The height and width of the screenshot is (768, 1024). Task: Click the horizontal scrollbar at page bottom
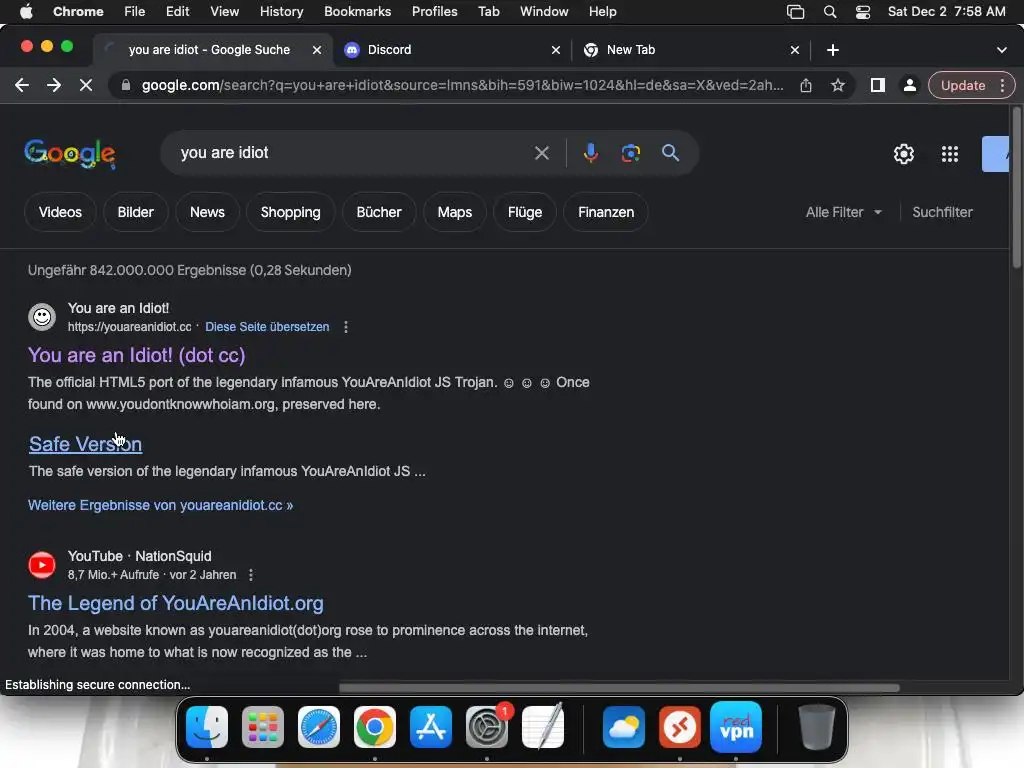tap(619, 688)
